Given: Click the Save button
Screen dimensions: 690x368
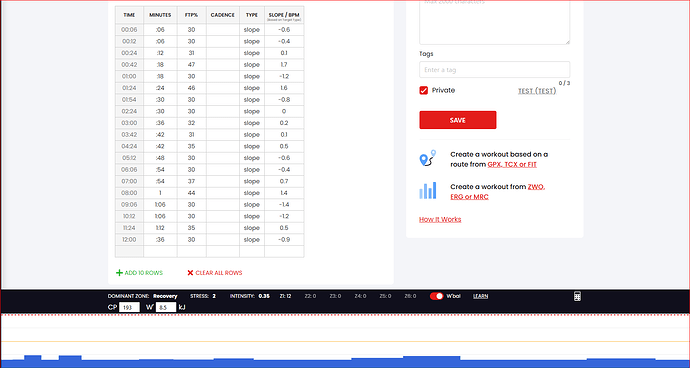Looking at the screenshot, I should pyautogui.click(x=458, y=120).
